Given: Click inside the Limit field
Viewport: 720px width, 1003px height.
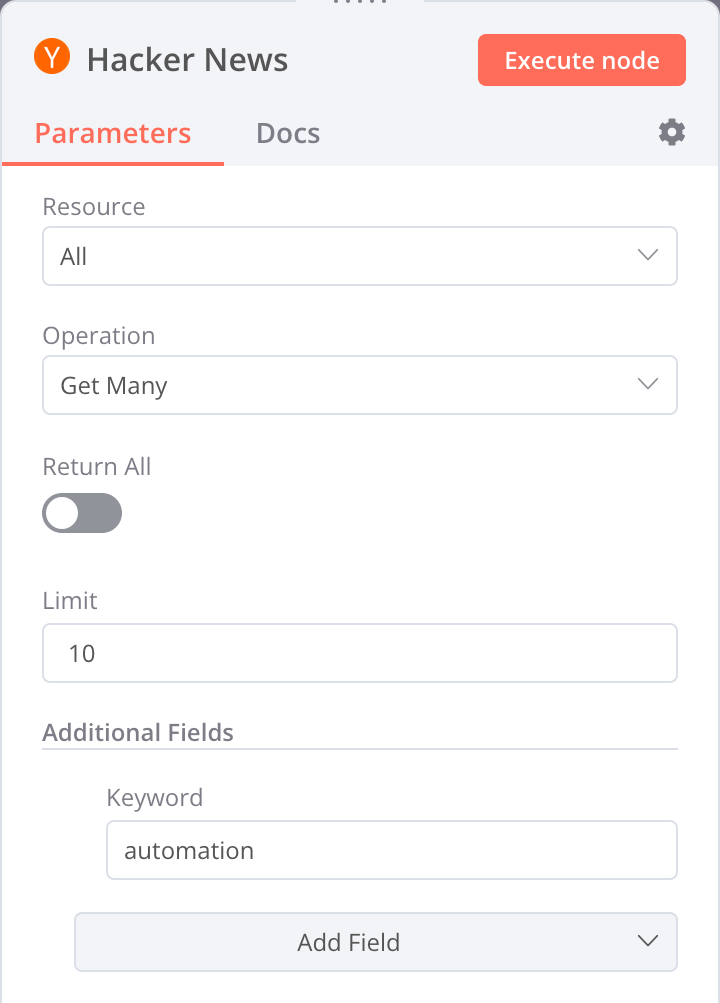Looking at the screenshot, I should pyautogui.click(x=360, y=653).
